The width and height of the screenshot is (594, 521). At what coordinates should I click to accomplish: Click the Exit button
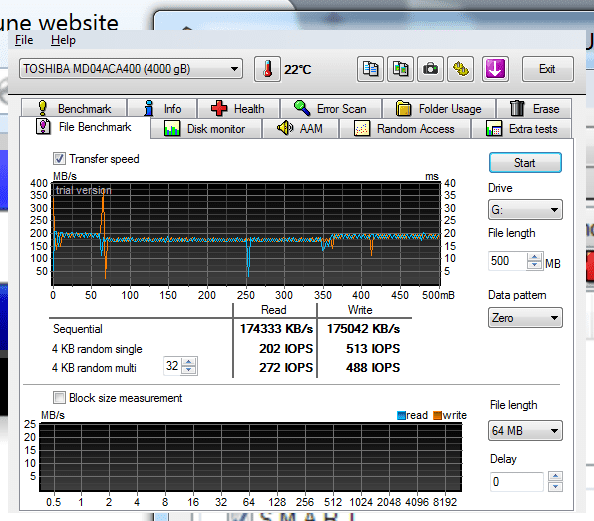point(547,69)
